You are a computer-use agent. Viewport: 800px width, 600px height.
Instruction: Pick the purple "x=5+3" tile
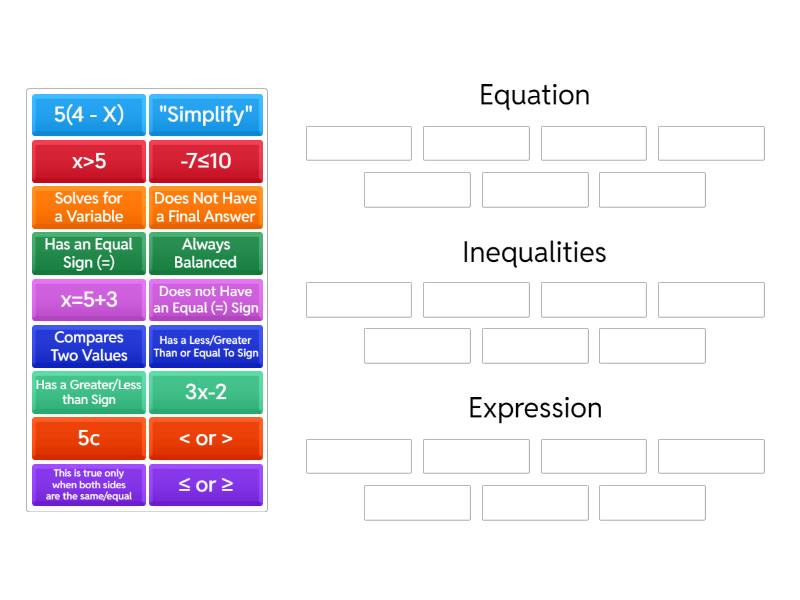89,299
